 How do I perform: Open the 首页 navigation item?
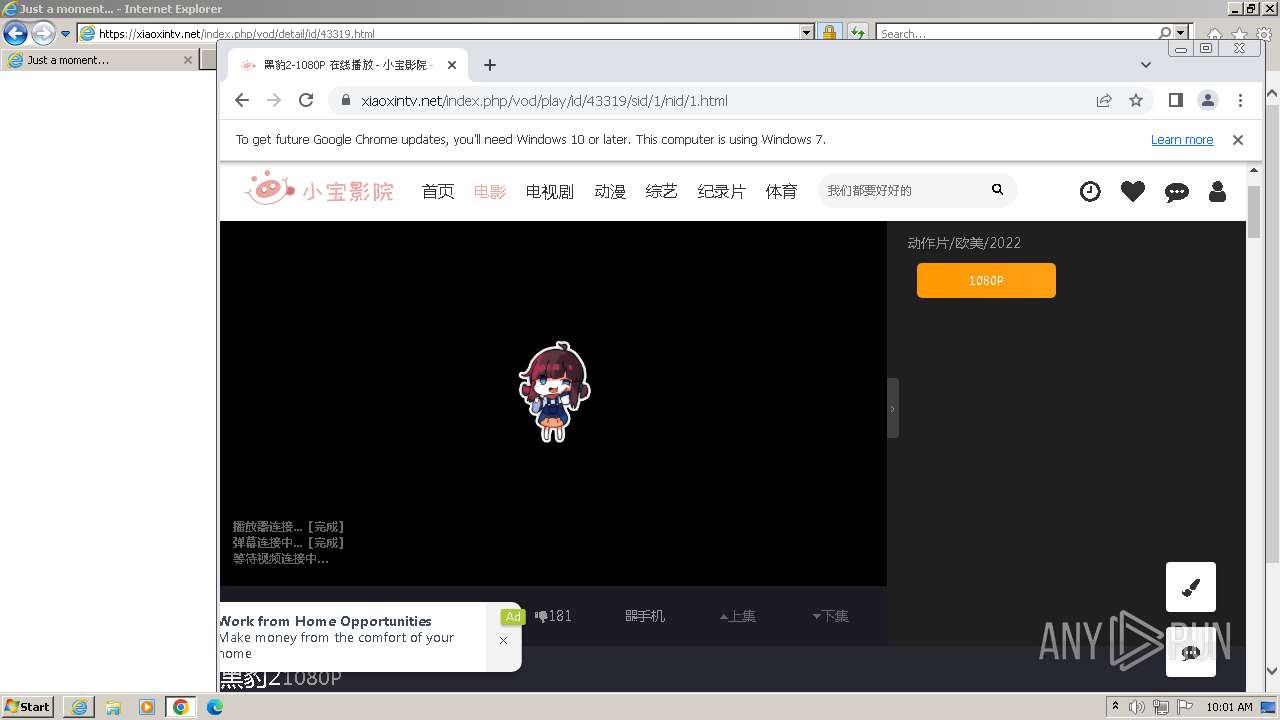click(438, 191)
